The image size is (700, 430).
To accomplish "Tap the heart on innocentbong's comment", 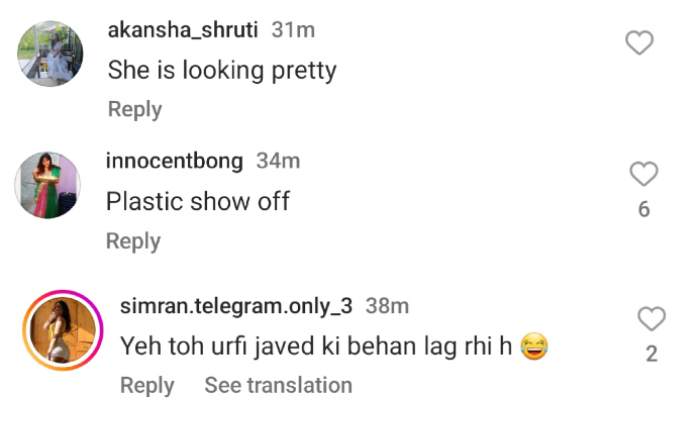I will pyautogui.click(x=644, y=174).
